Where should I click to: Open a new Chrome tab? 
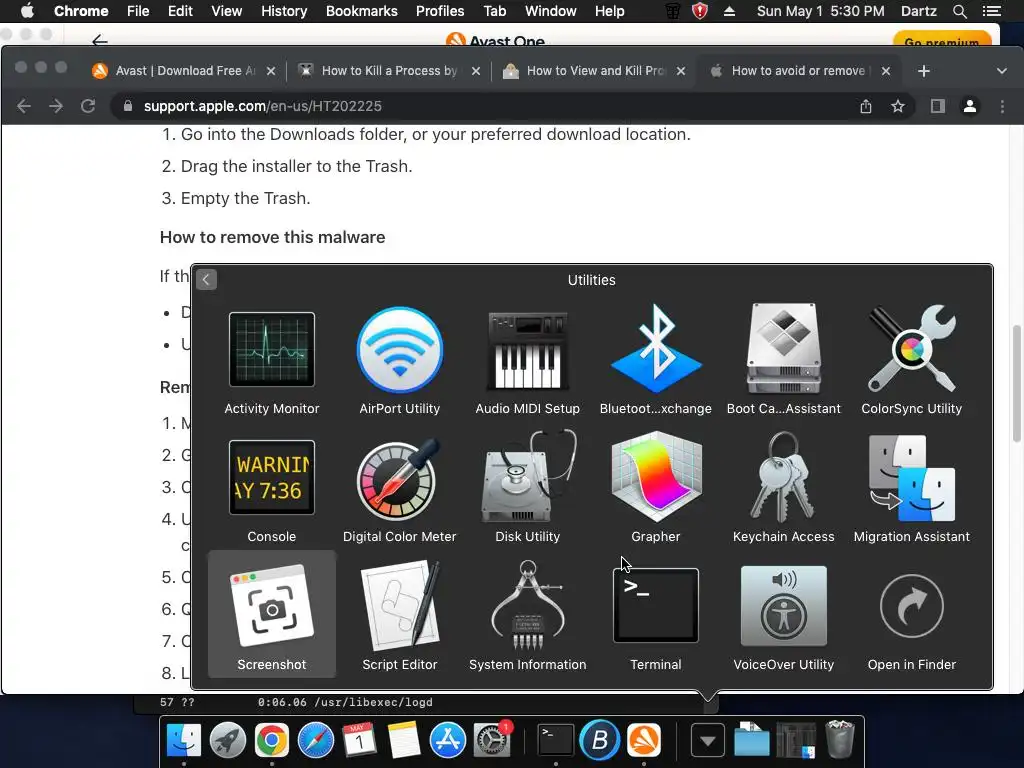coord(923,71)
